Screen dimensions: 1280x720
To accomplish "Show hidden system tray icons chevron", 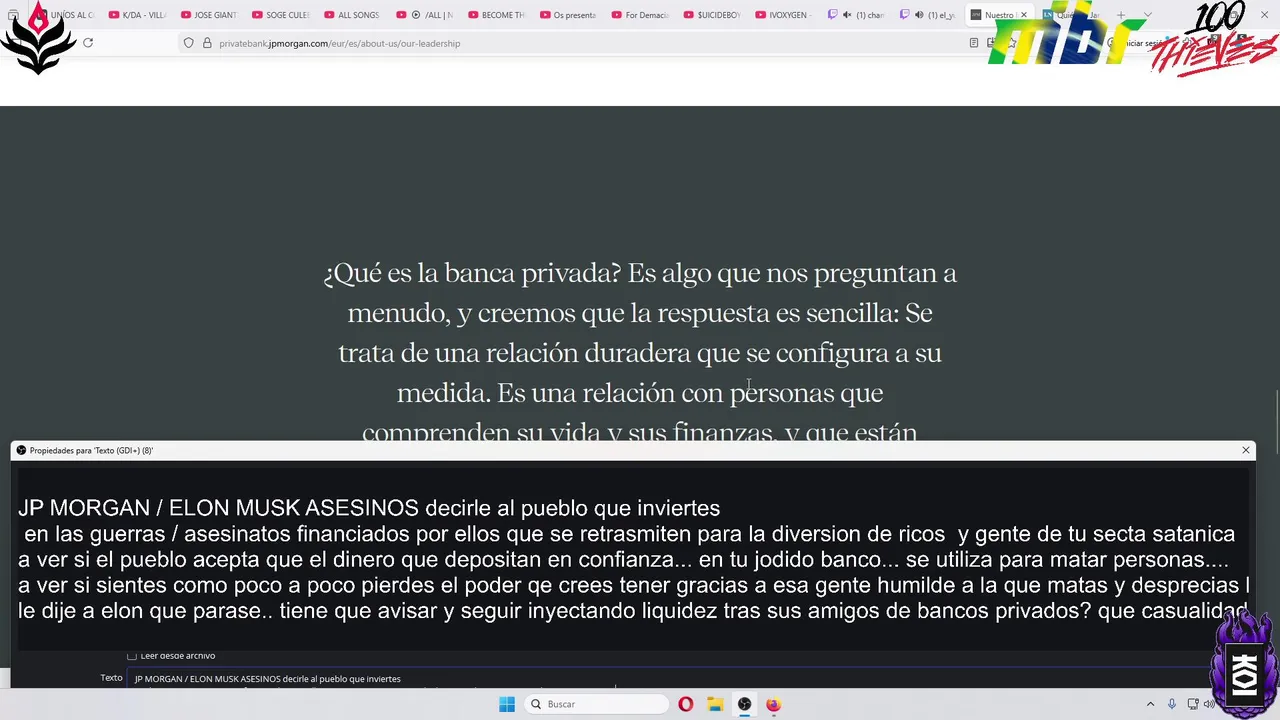I will 1150,704.
